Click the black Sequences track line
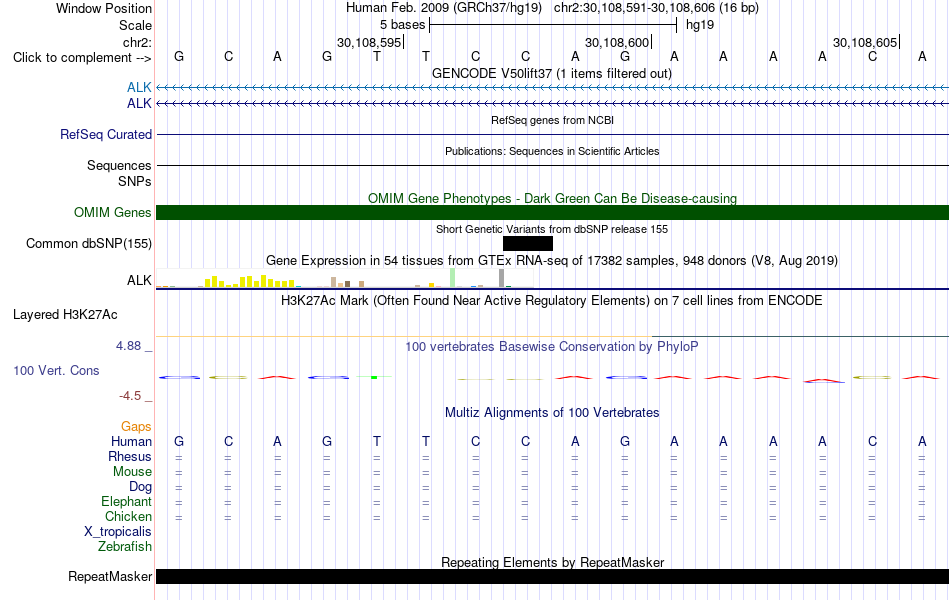950x600 pixels. click(552, 165)
